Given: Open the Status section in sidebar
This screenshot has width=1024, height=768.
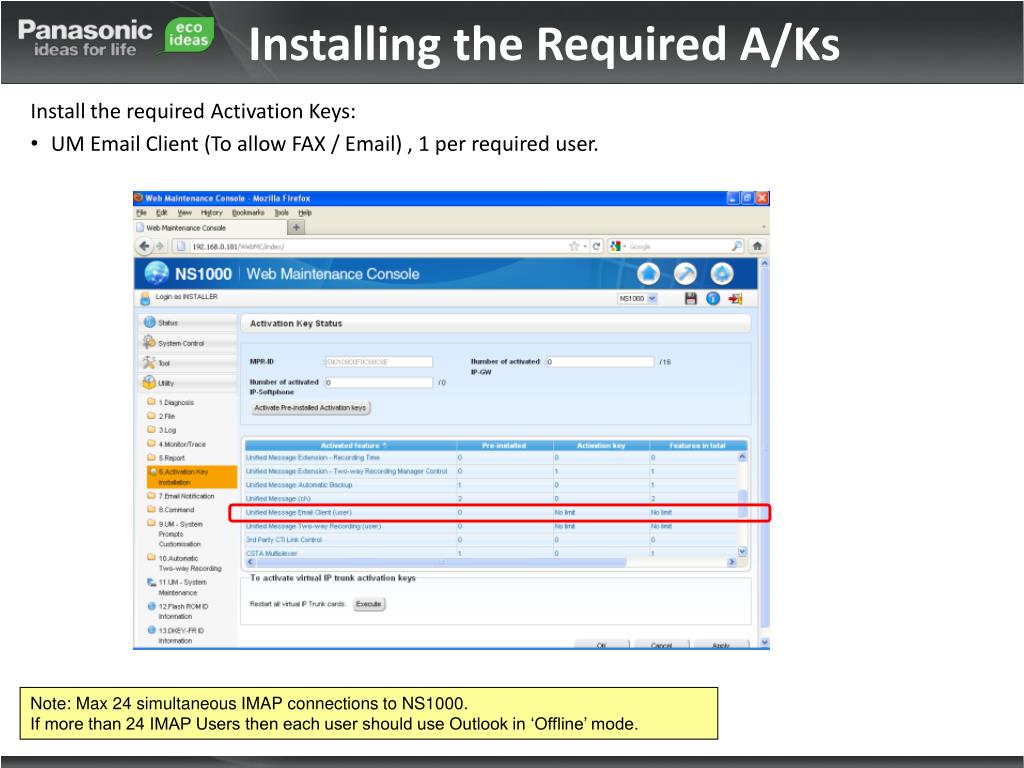Looking at the screenshot, I should coord(188,323).
